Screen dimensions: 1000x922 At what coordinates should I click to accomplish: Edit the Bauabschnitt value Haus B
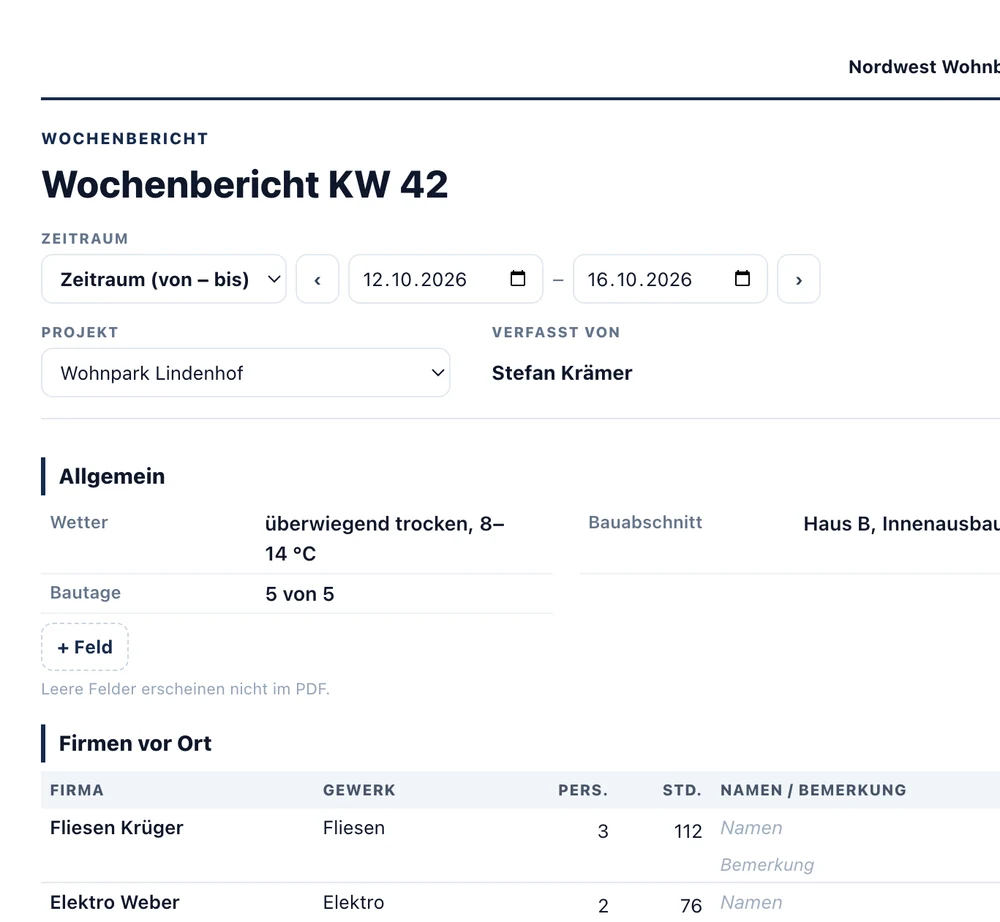pyautogui.click(x=901, y=523)
